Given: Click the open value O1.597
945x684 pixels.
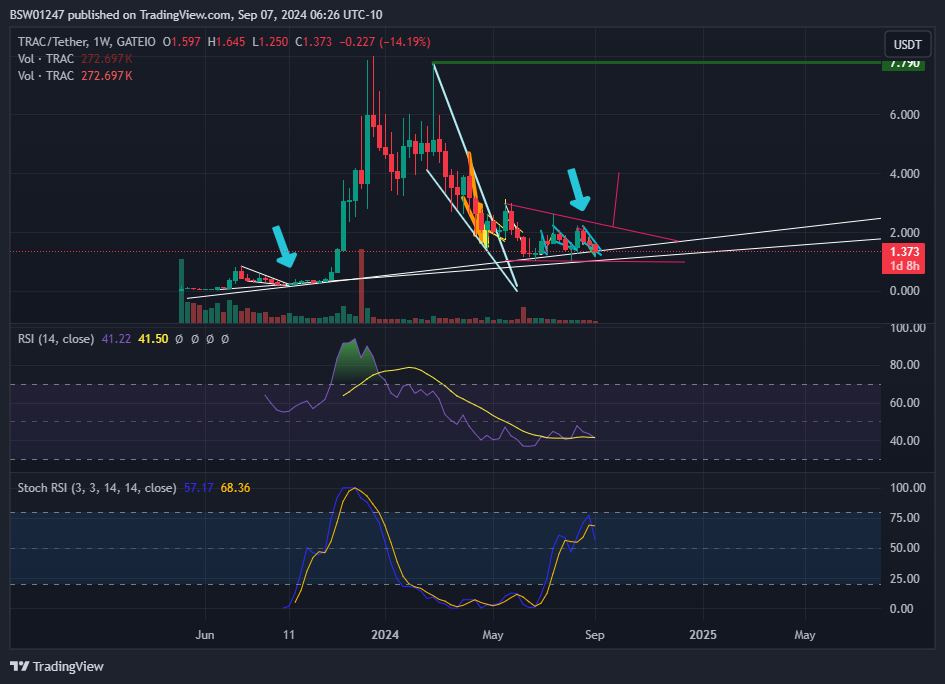Looking at the screenshot, I should 181,42.
